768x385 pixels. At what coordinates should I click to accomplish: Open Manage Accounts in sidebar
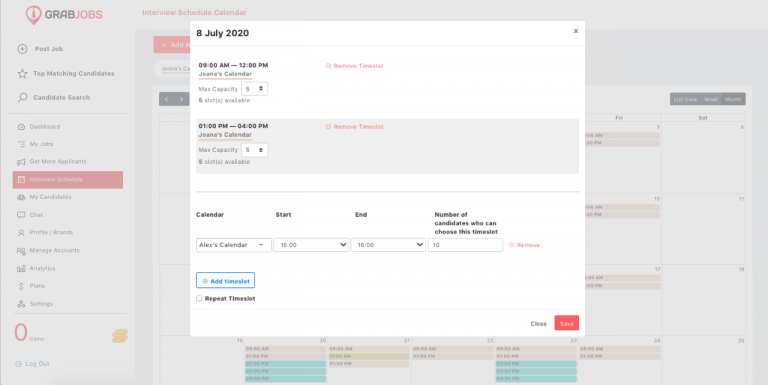coord(54,250)
